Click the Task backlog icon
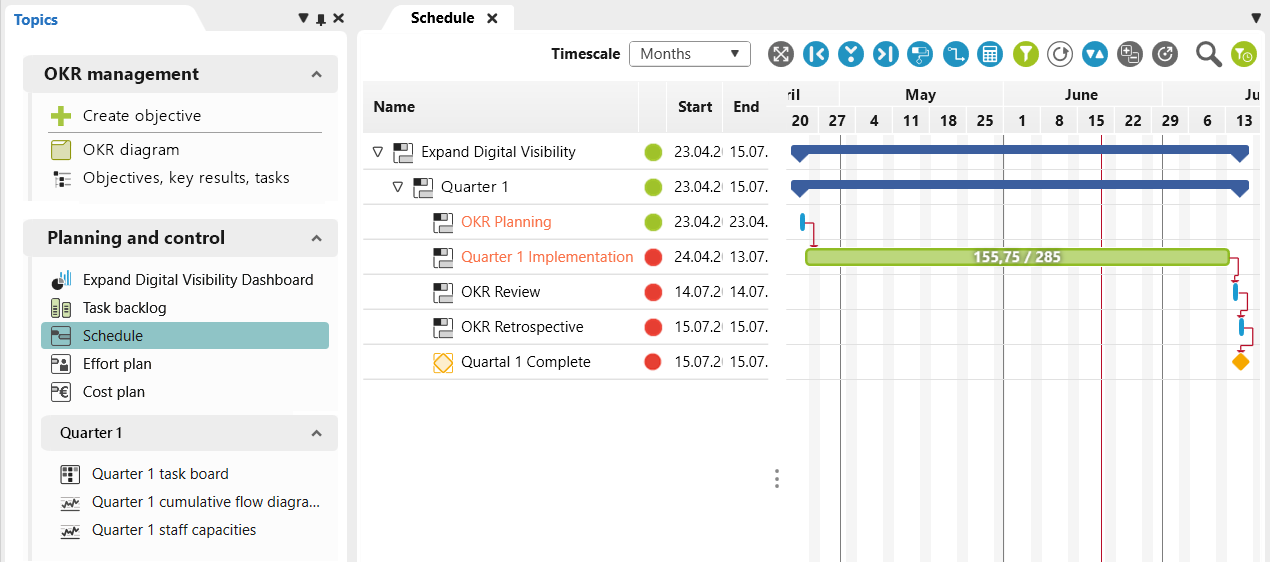The width and height of the screenshot is (1270, 562). (x=61, y=308)
